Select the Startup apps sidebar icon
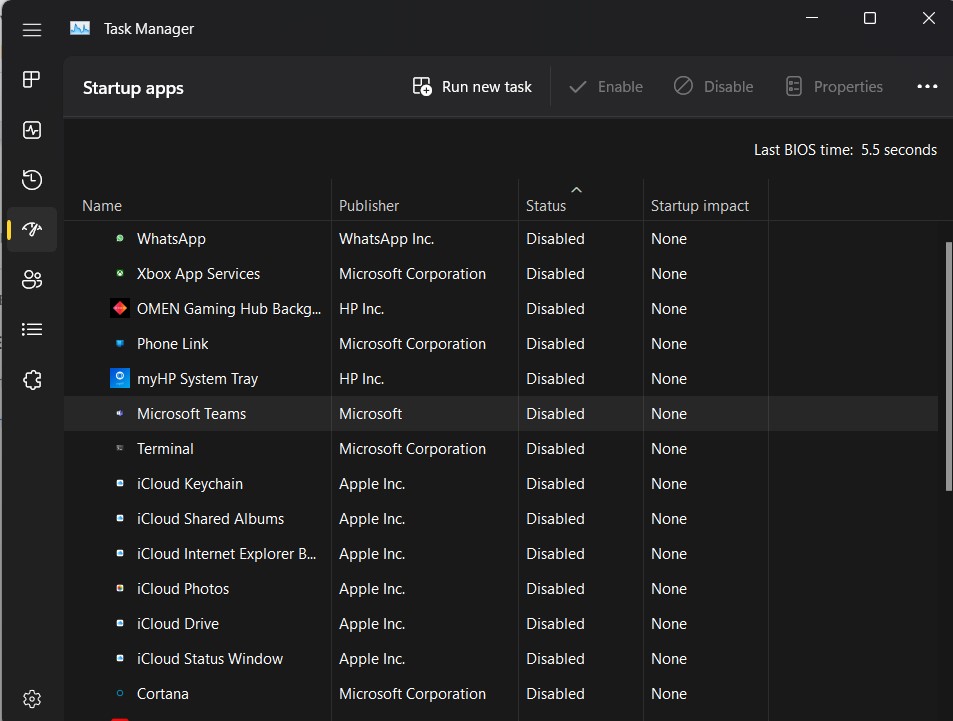This screenshot has height=721, width=953. point(31,230)
